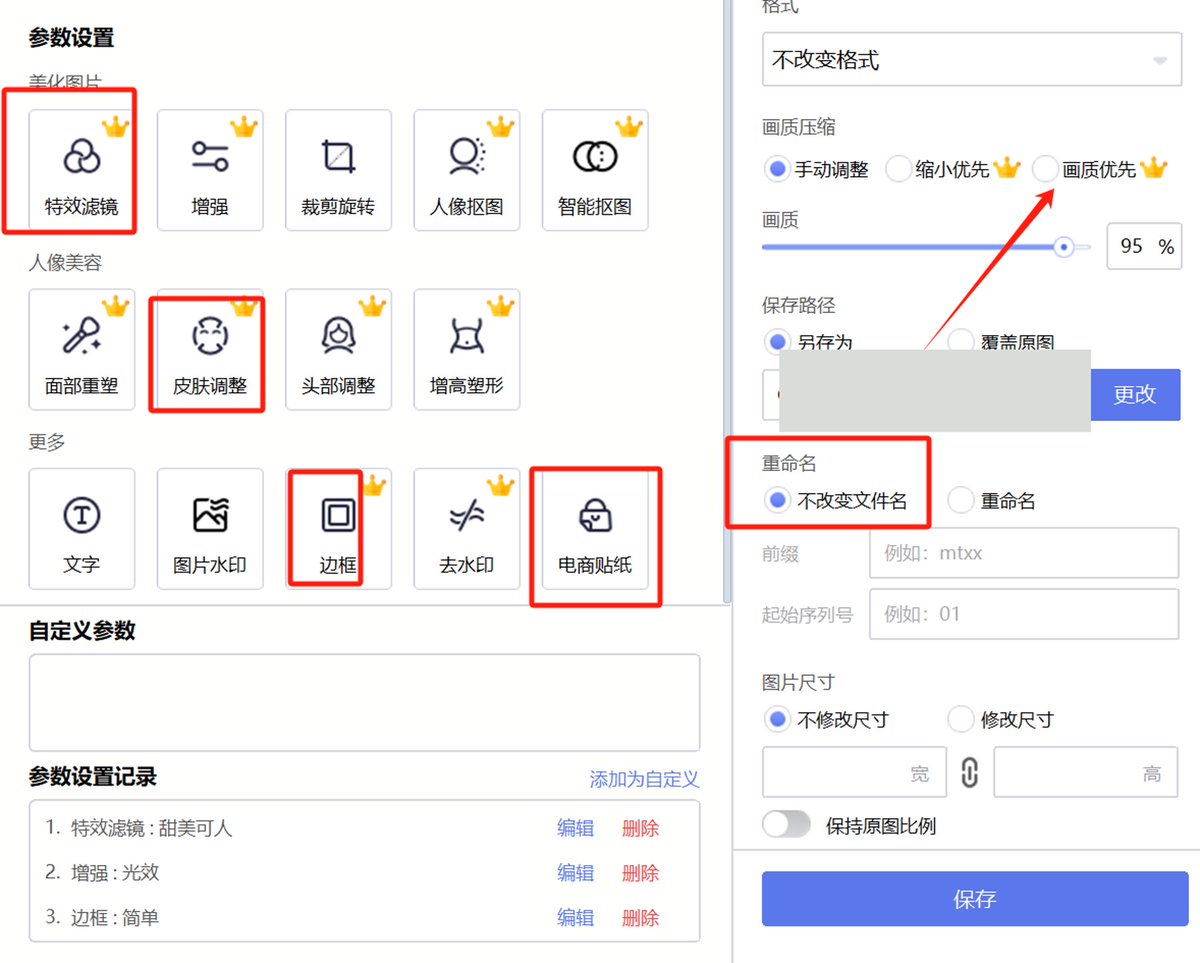Click the 参数设置记录 heading
This screenshot has width=1200, height=963.
(92, 777)
